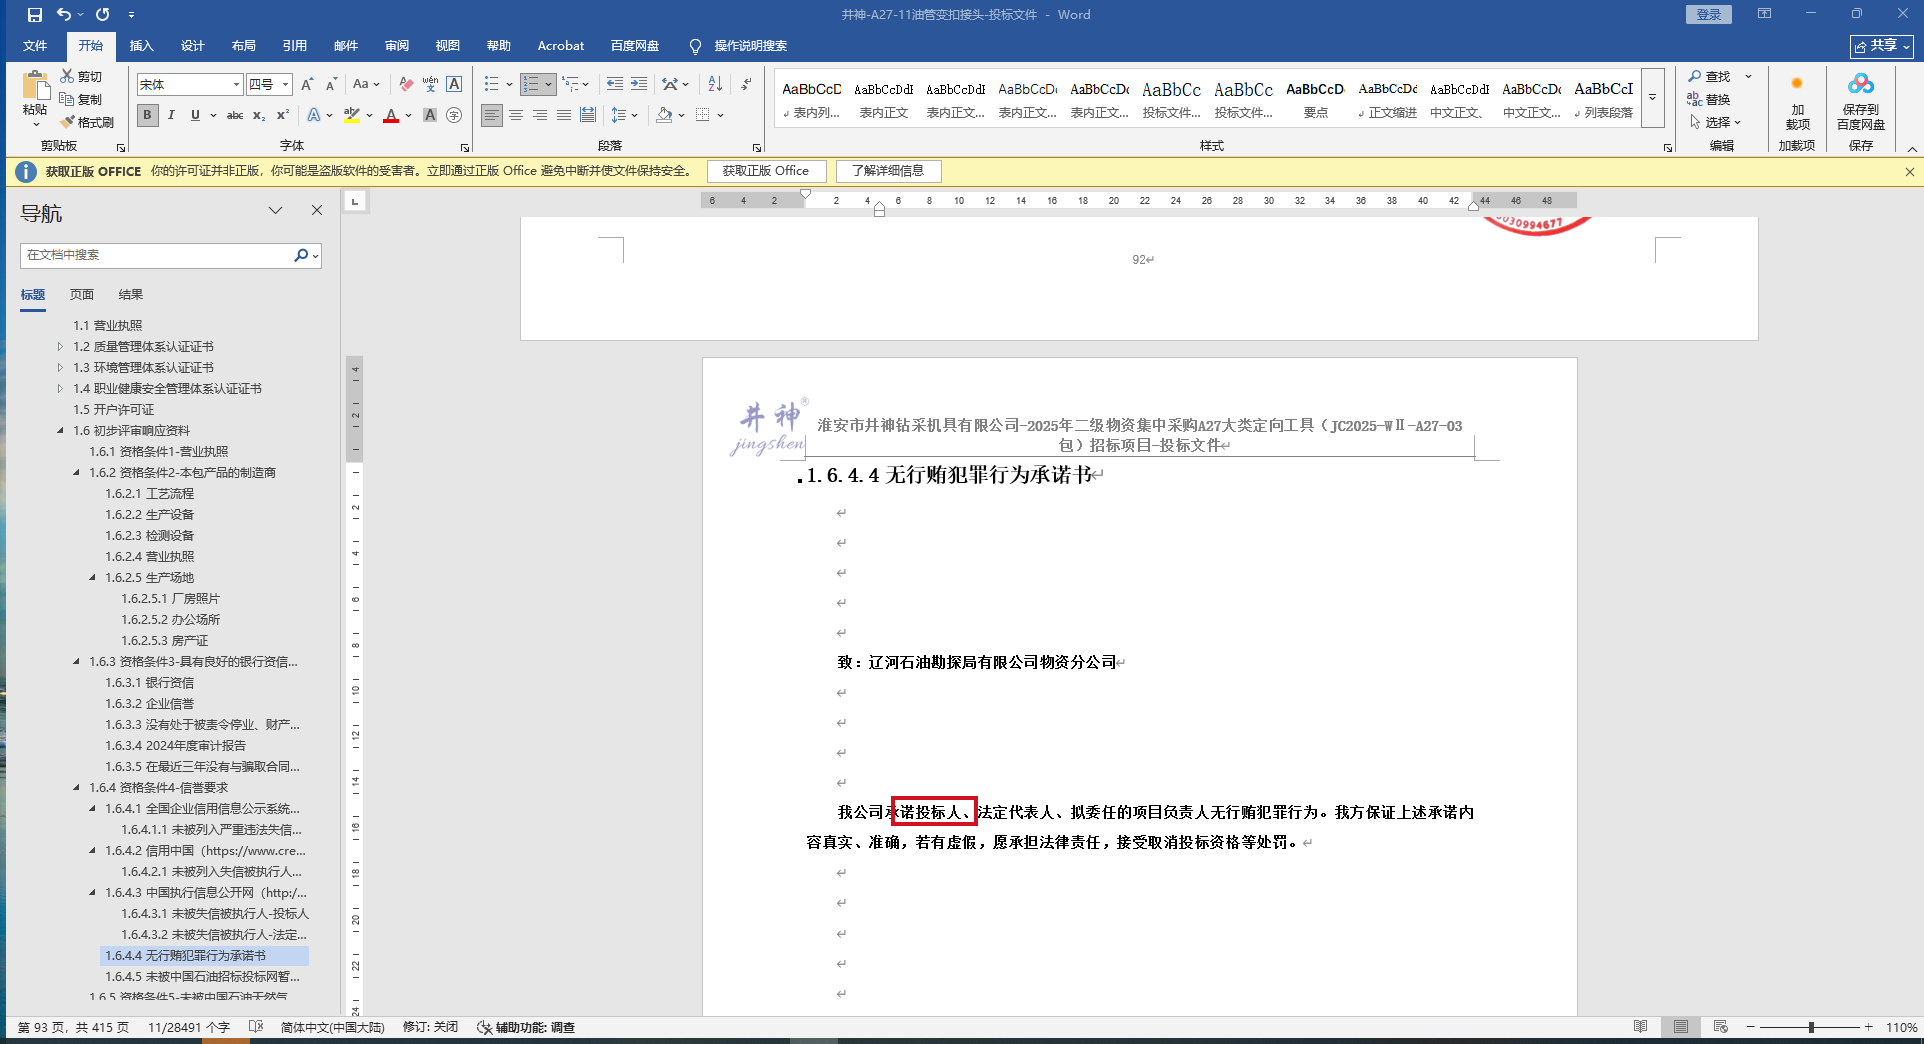Open 选择 selection dropdown
This screenshot has height=1044, width=1924.
coord(1715,122)
